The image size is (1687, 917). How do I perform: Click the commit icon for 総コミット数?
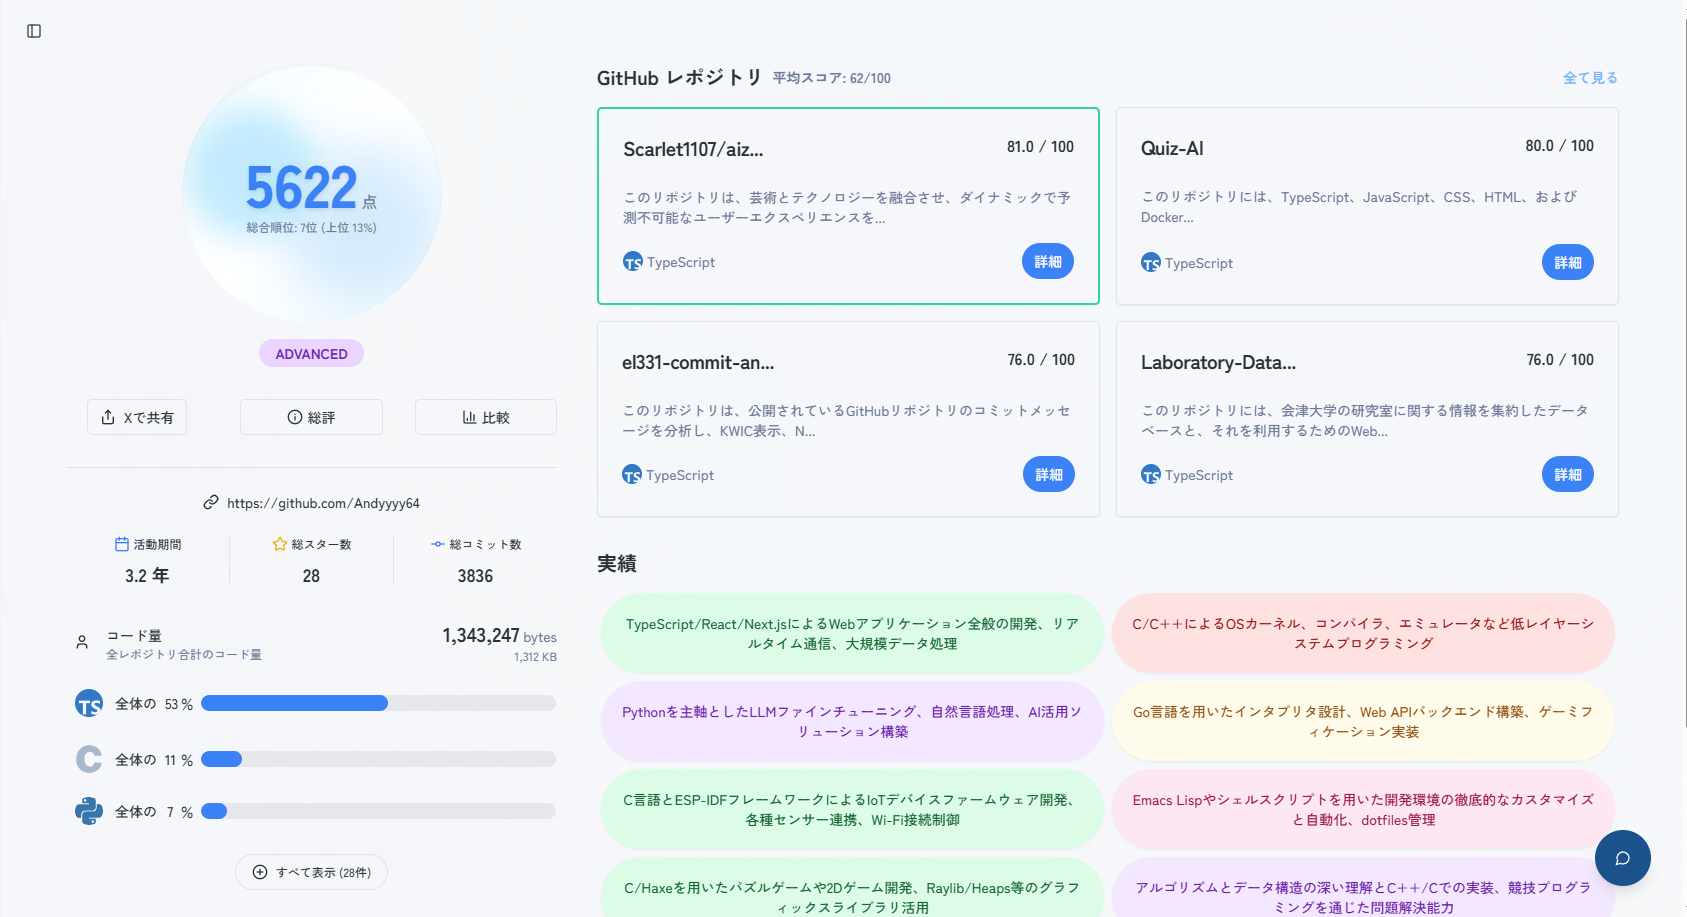(x=438, y=544)
